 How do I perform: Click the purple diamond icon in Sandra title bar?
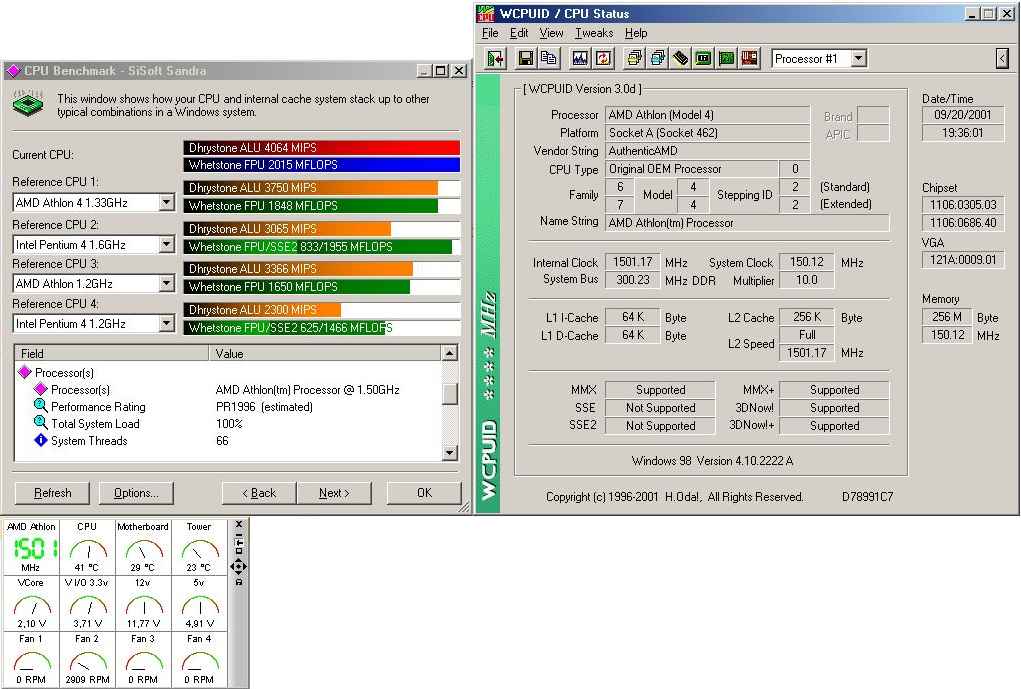click(x=13, y=70)
